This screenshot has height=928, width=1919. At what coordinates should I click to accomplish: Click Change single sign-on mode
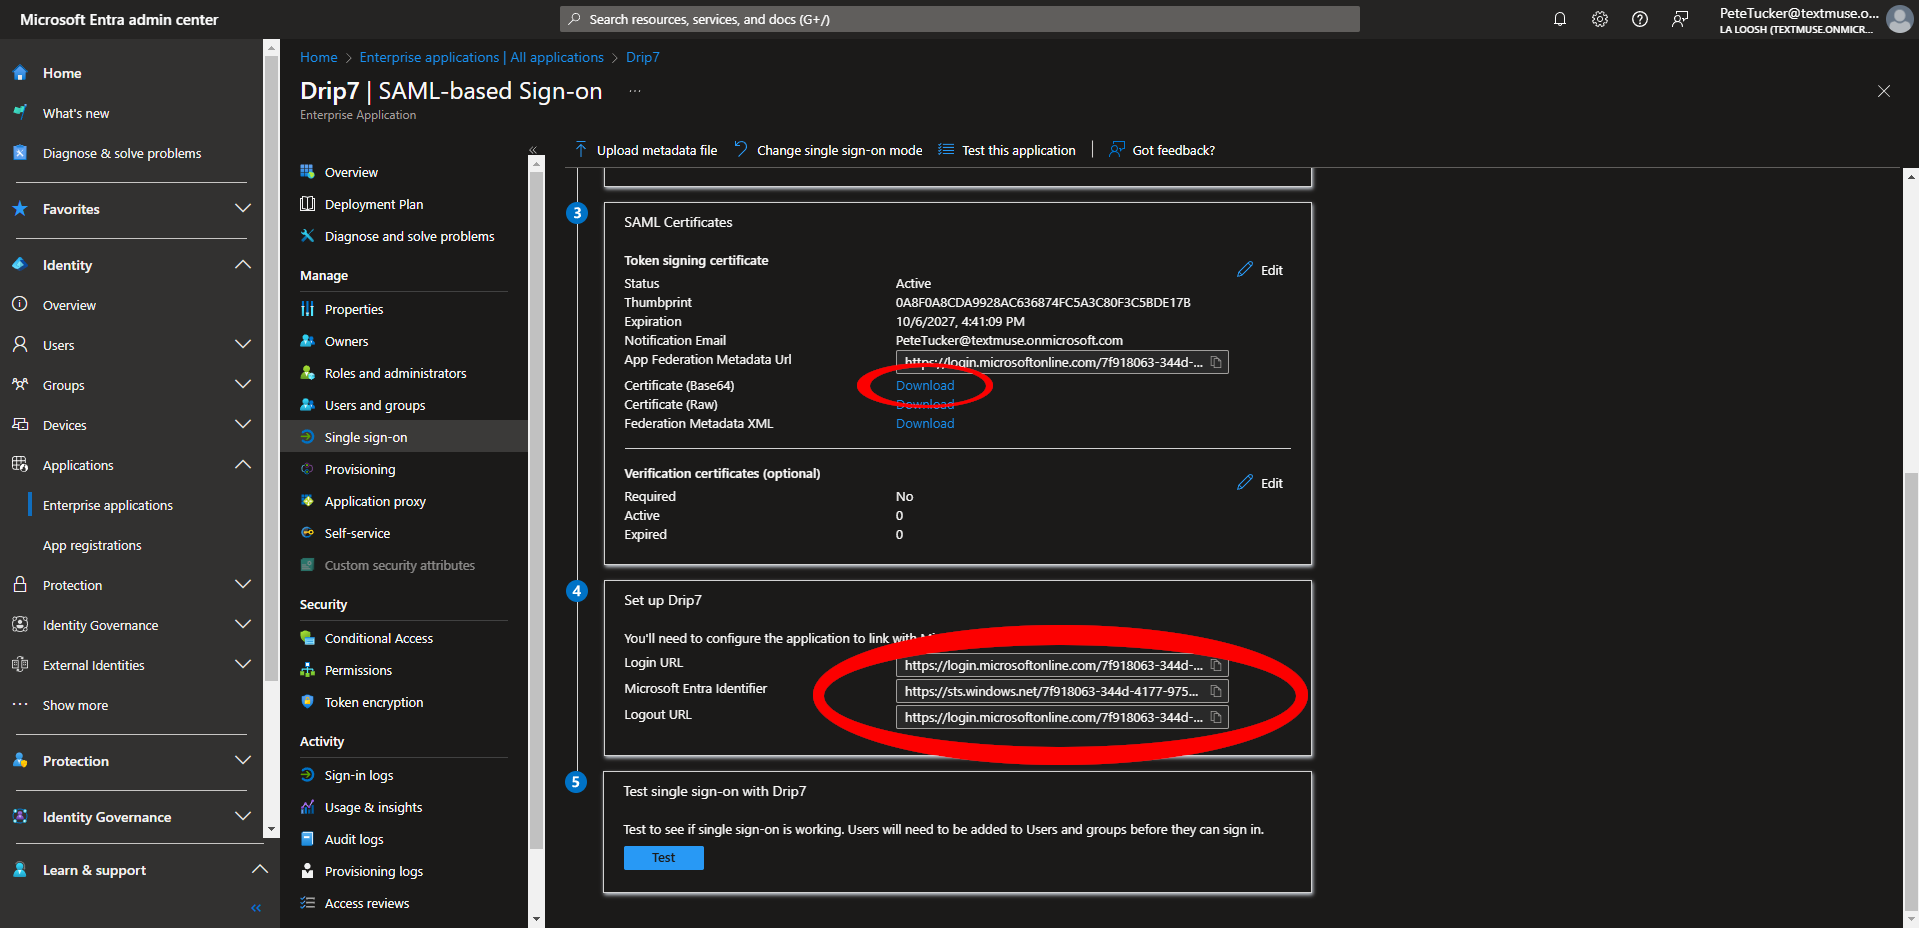[829, 150]
